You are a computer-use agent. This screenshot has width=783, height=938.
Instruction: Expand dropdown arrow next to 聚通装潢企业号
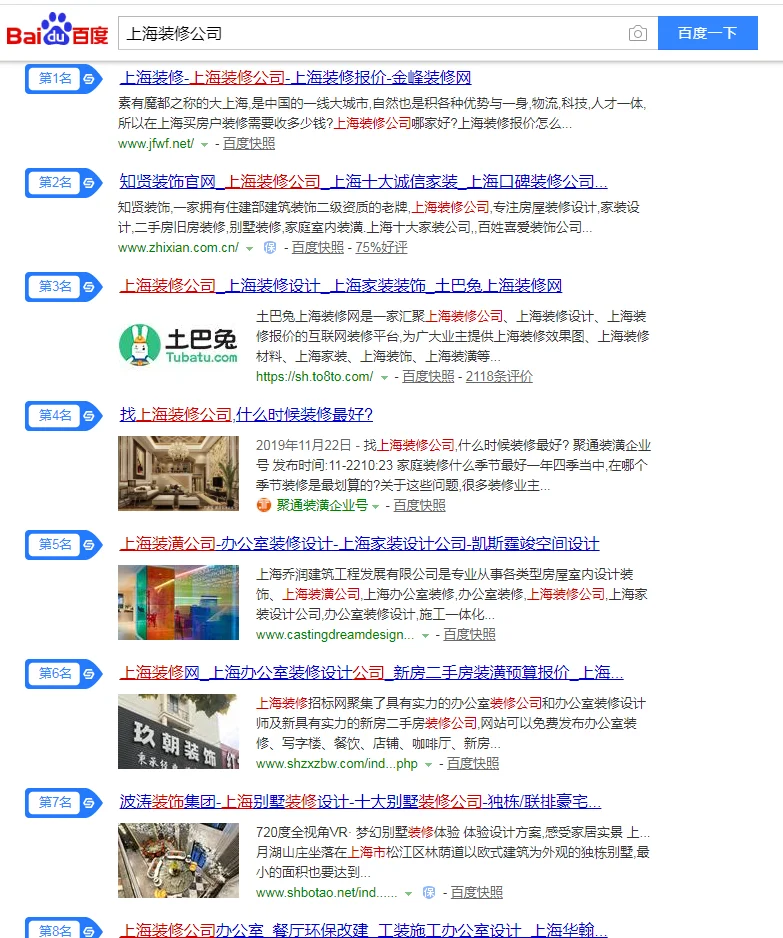tap(376, 506)
